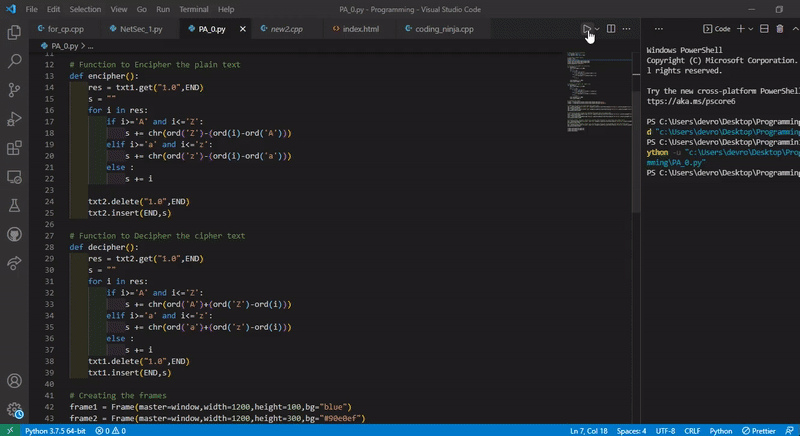Open Source Control view
Viewport: 800px width, 436px height.
[x=14, y=90]
